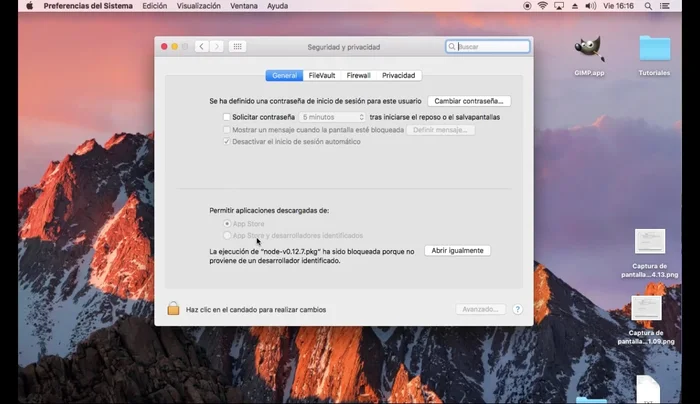
Task: Expand the 5 minutos dropdown
Action: [x=334, y=117]
